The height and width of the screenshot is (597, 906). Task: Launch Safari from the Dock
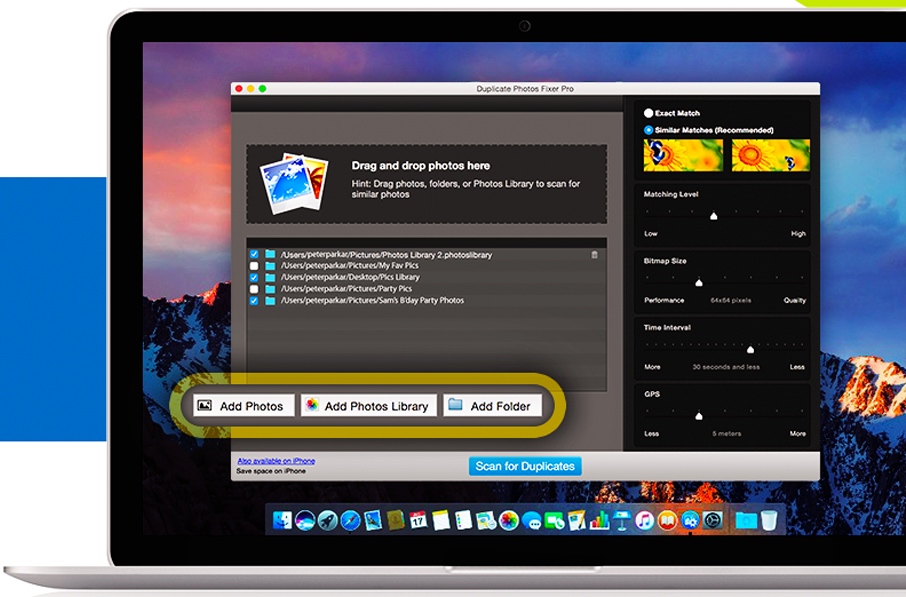[347, 520]
